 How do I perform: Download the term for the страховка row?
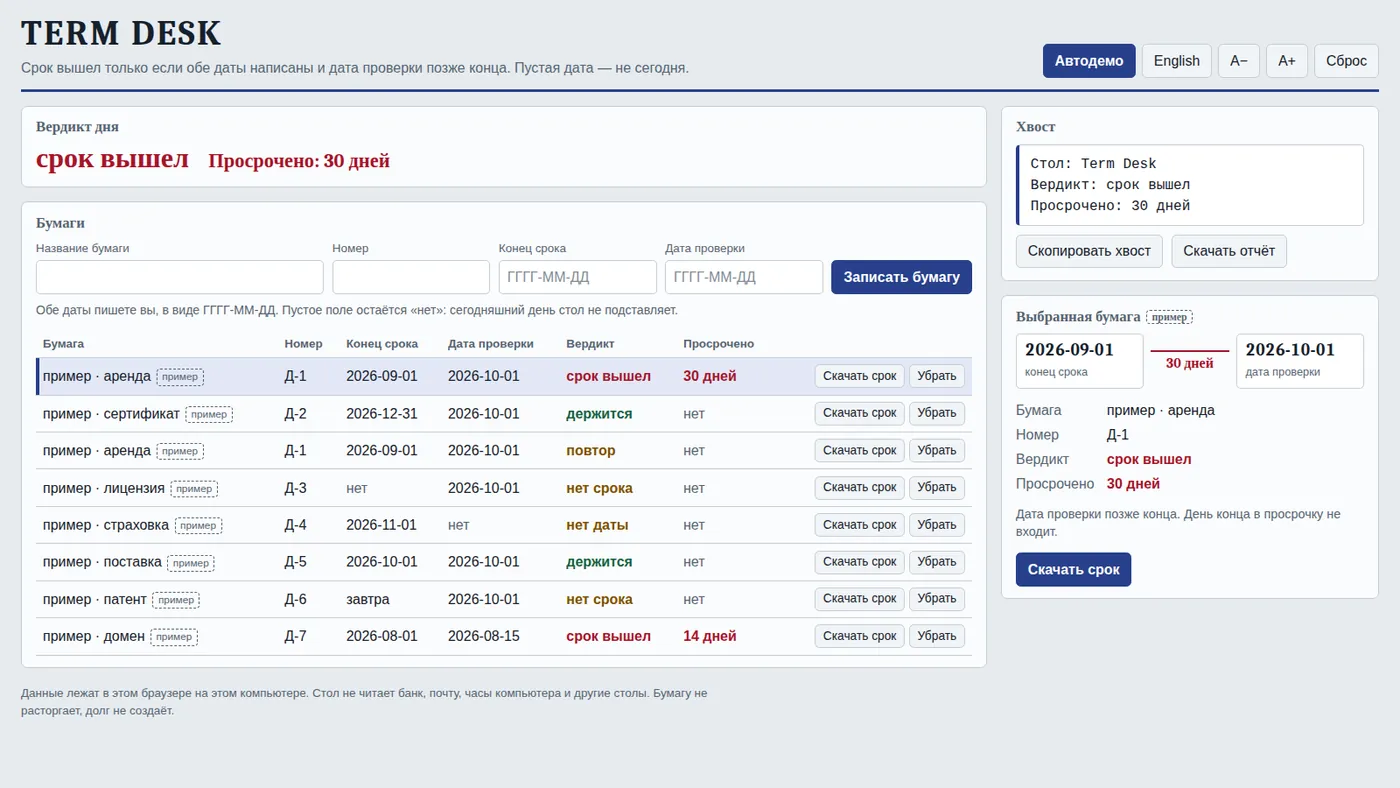pos(860,525)
